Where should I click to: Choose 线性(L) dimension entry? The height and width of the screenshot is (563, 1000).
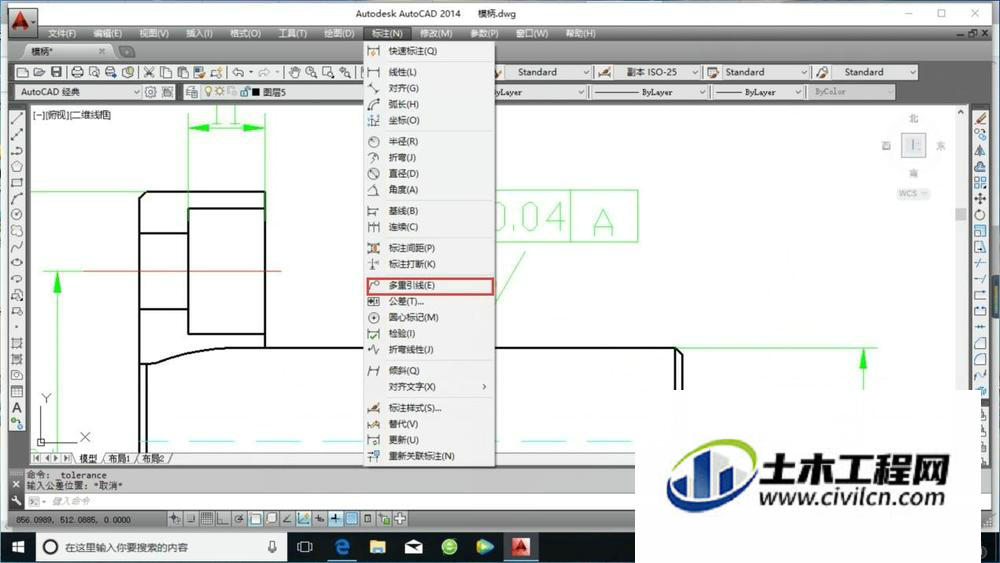429,72
